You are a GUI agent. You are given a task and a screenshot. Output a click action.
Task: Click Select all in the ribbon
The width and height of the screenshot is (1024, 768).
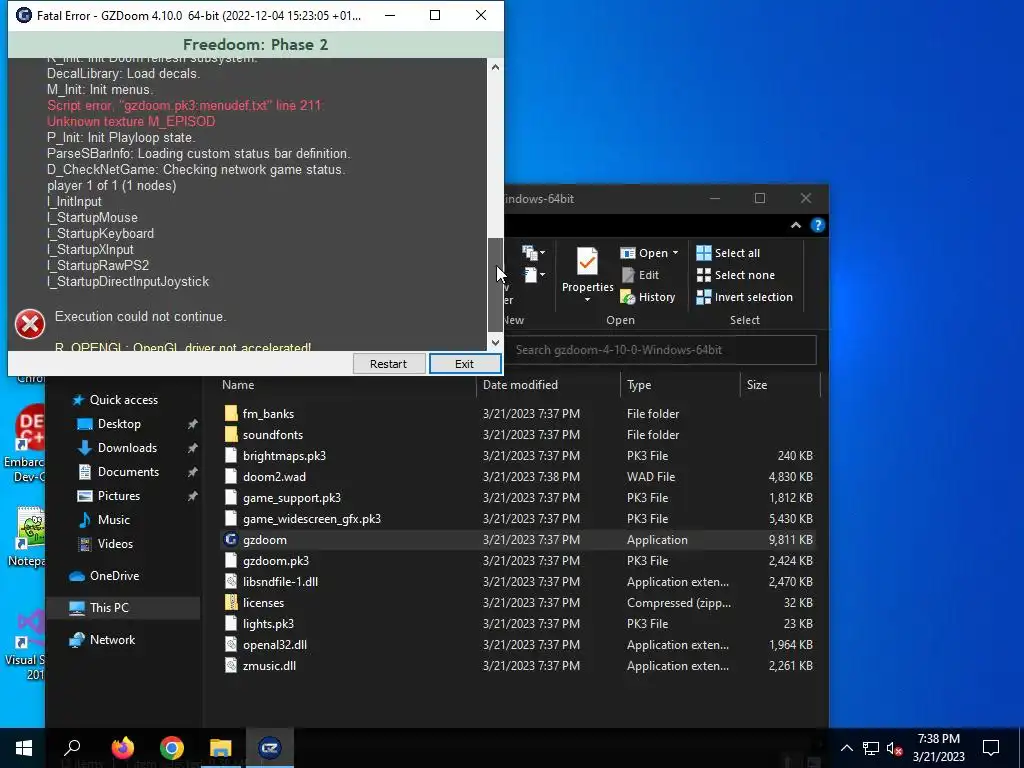click(x=728, y=253)
